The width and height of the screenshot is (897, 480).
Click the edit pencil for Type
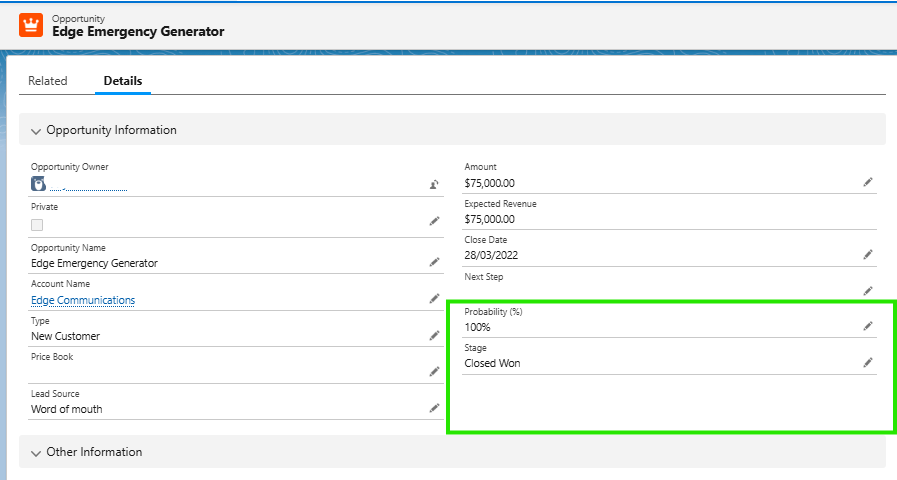[434, 335]
